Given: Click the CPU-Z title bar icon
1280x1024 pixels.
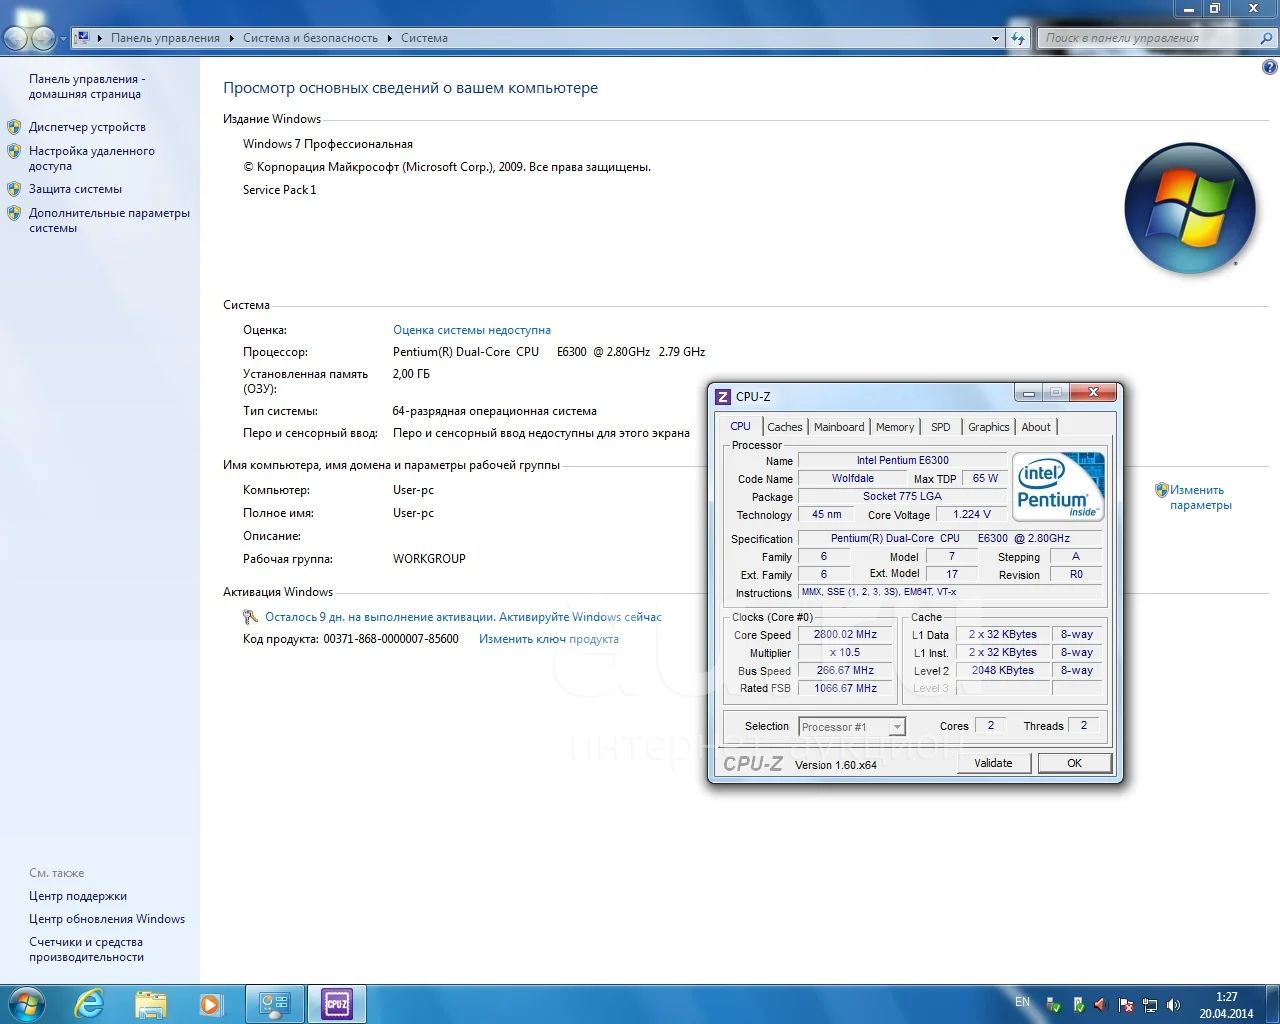Looking at the screenshot, I should (x=723, y=397).
